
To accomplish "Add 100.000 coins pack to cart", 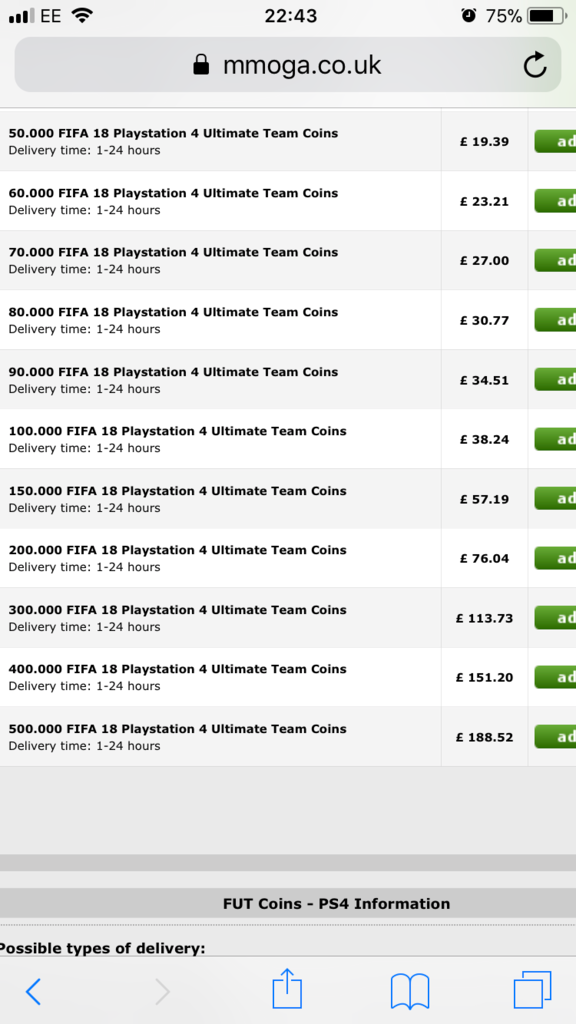I will [x=555, y=439].
